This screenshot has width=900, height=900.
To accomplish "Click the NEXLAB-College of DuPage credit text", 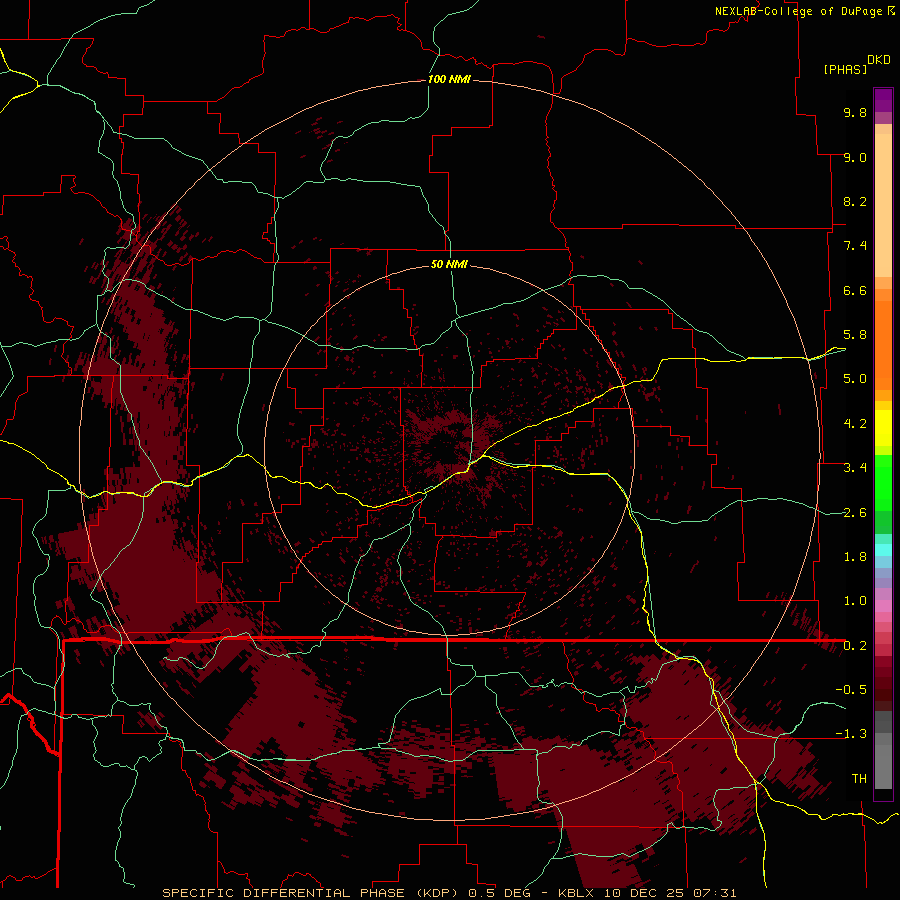I will click(x=798, y=11).
